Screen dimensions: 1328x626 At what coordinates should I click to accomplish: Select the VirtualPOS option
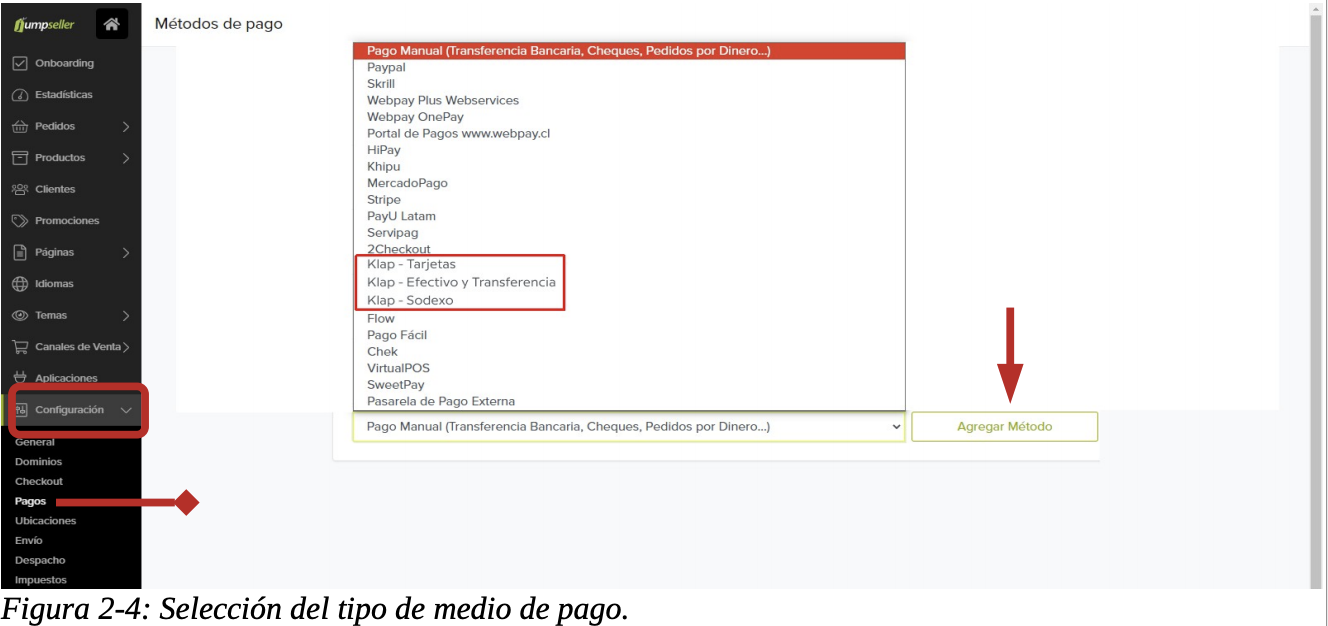(629, 368)
